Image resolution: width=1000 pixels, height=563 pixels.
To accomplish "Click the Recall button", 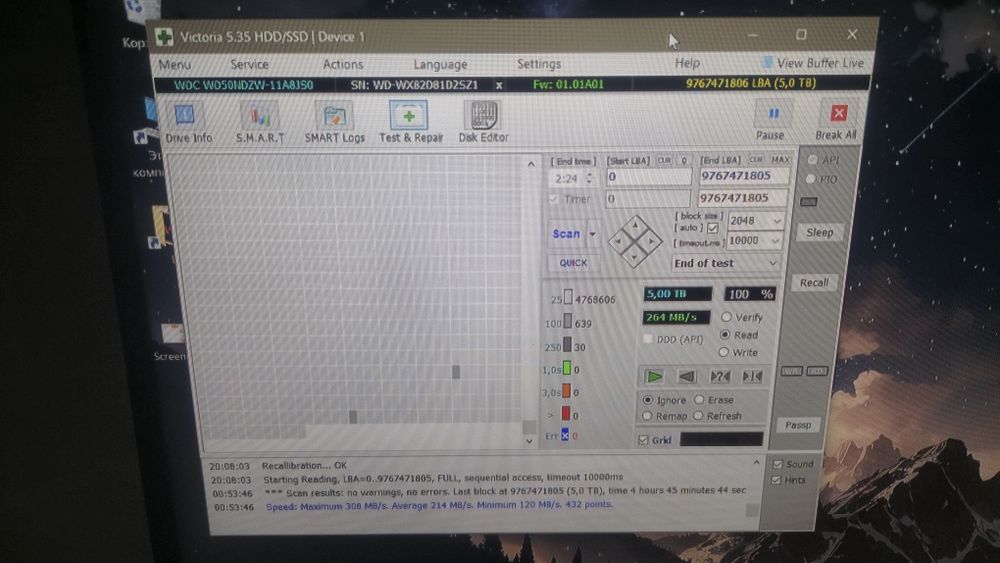I will (814, 282).
